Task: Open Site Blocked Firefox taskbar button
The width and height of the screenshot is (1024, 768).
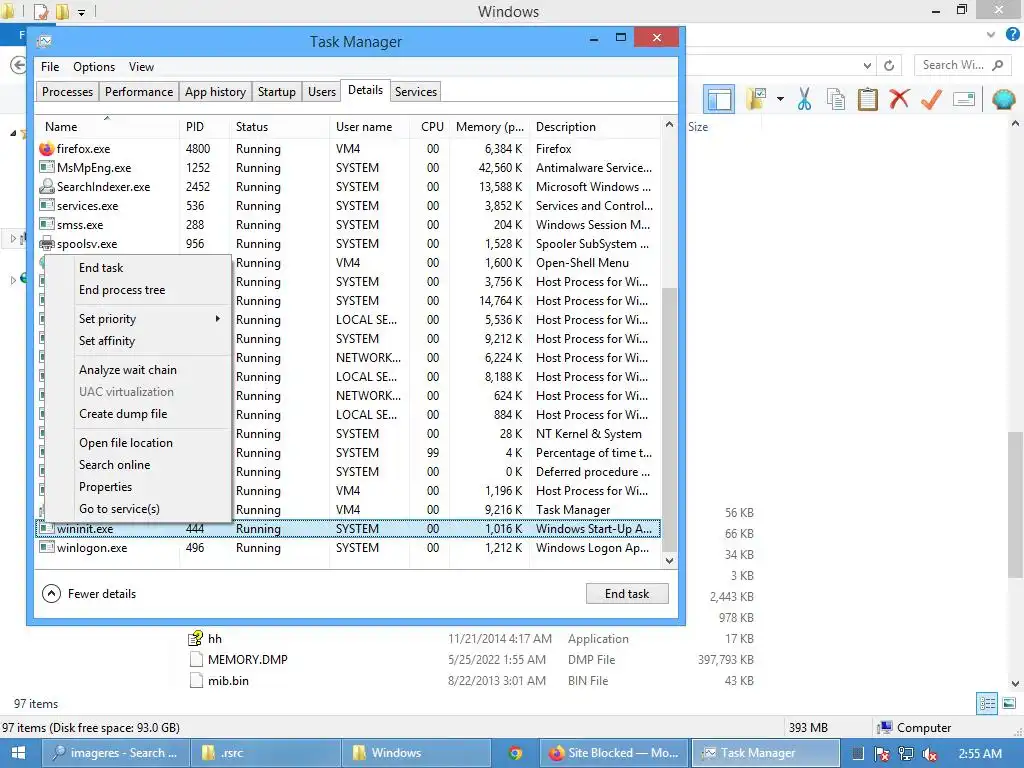Action: [x=614, y=753]
